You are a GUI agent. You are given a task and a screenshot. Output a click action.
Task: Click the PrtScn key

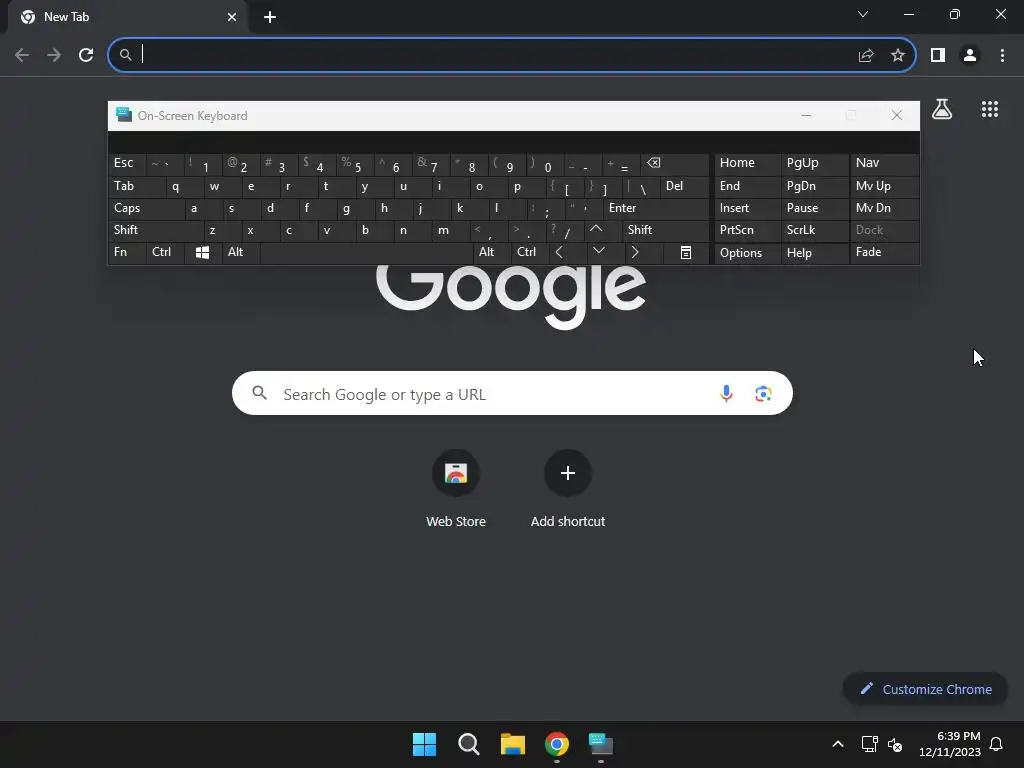[747, 230]
